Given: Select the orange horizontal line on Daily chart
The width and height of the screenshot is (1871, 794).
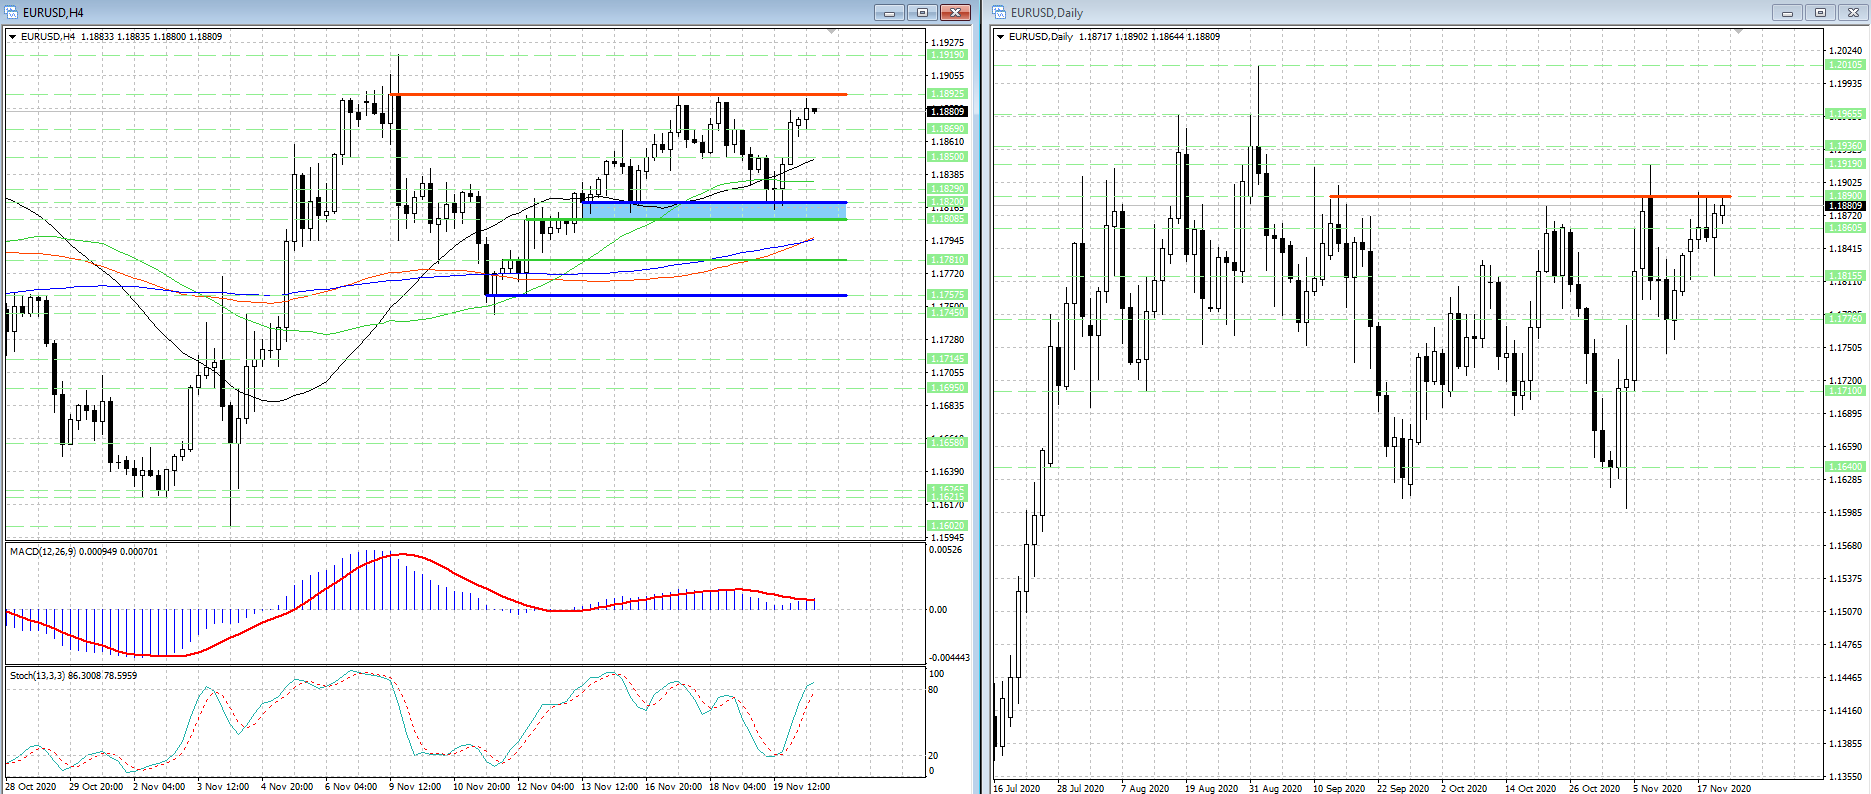Looking at the screenshot, I should 1500,196.
